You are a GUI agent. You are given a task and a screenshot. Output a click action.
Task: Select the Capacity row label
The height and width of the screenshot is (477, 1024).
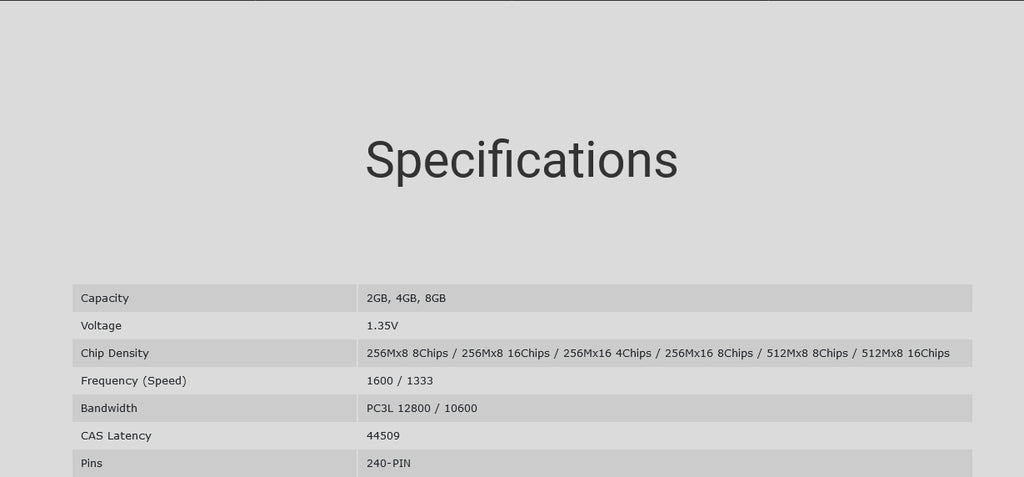[x=104, y=298]
